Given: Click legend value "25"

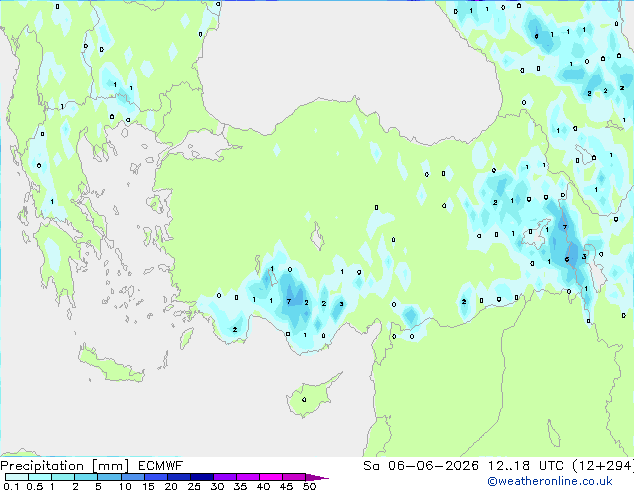Looking at the screenshot, I should [x=194, y=486].
